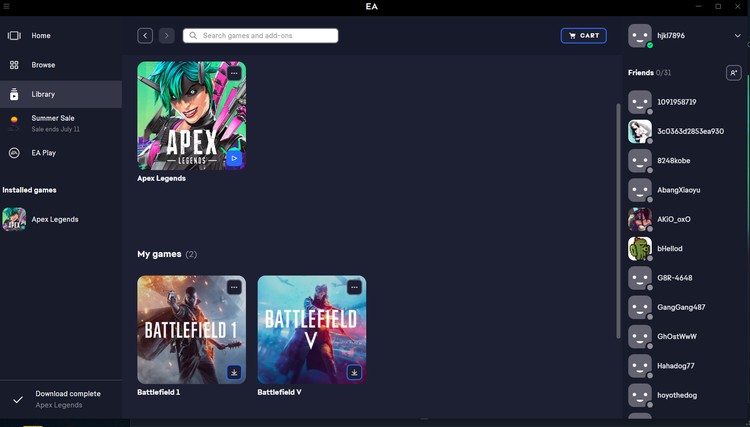Select friend GangGang487
750x427 pixels.
(685, 307)
